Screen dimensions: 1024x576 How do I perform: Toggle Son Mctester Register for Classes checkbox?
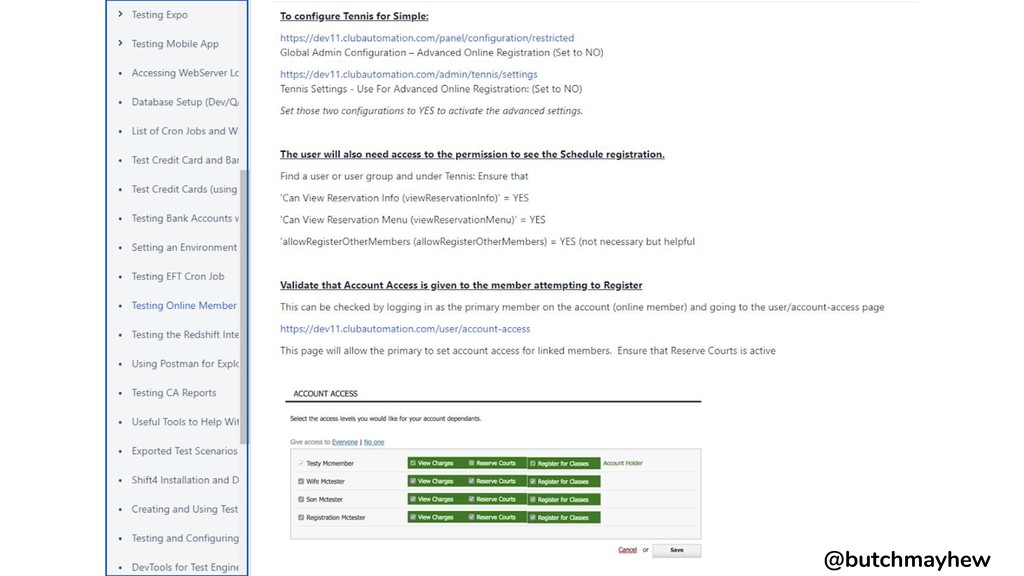pyautogui.click(x=533, y=500)
